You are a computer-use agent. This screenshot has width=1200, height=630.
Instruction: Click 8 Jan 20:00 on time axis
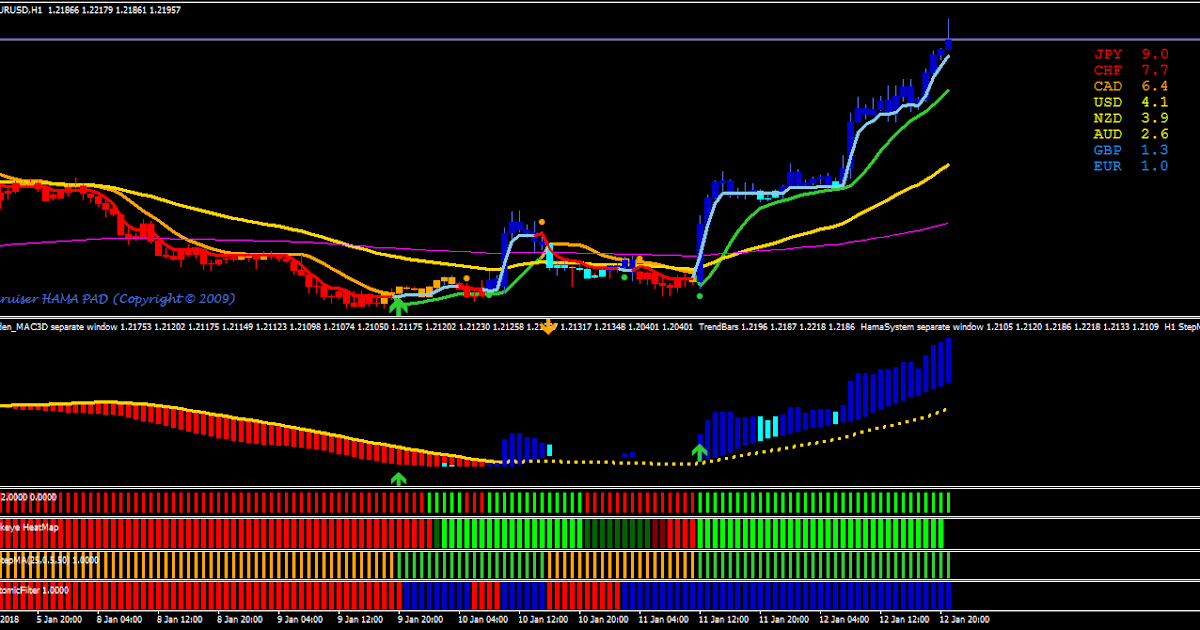click(240, 620)
